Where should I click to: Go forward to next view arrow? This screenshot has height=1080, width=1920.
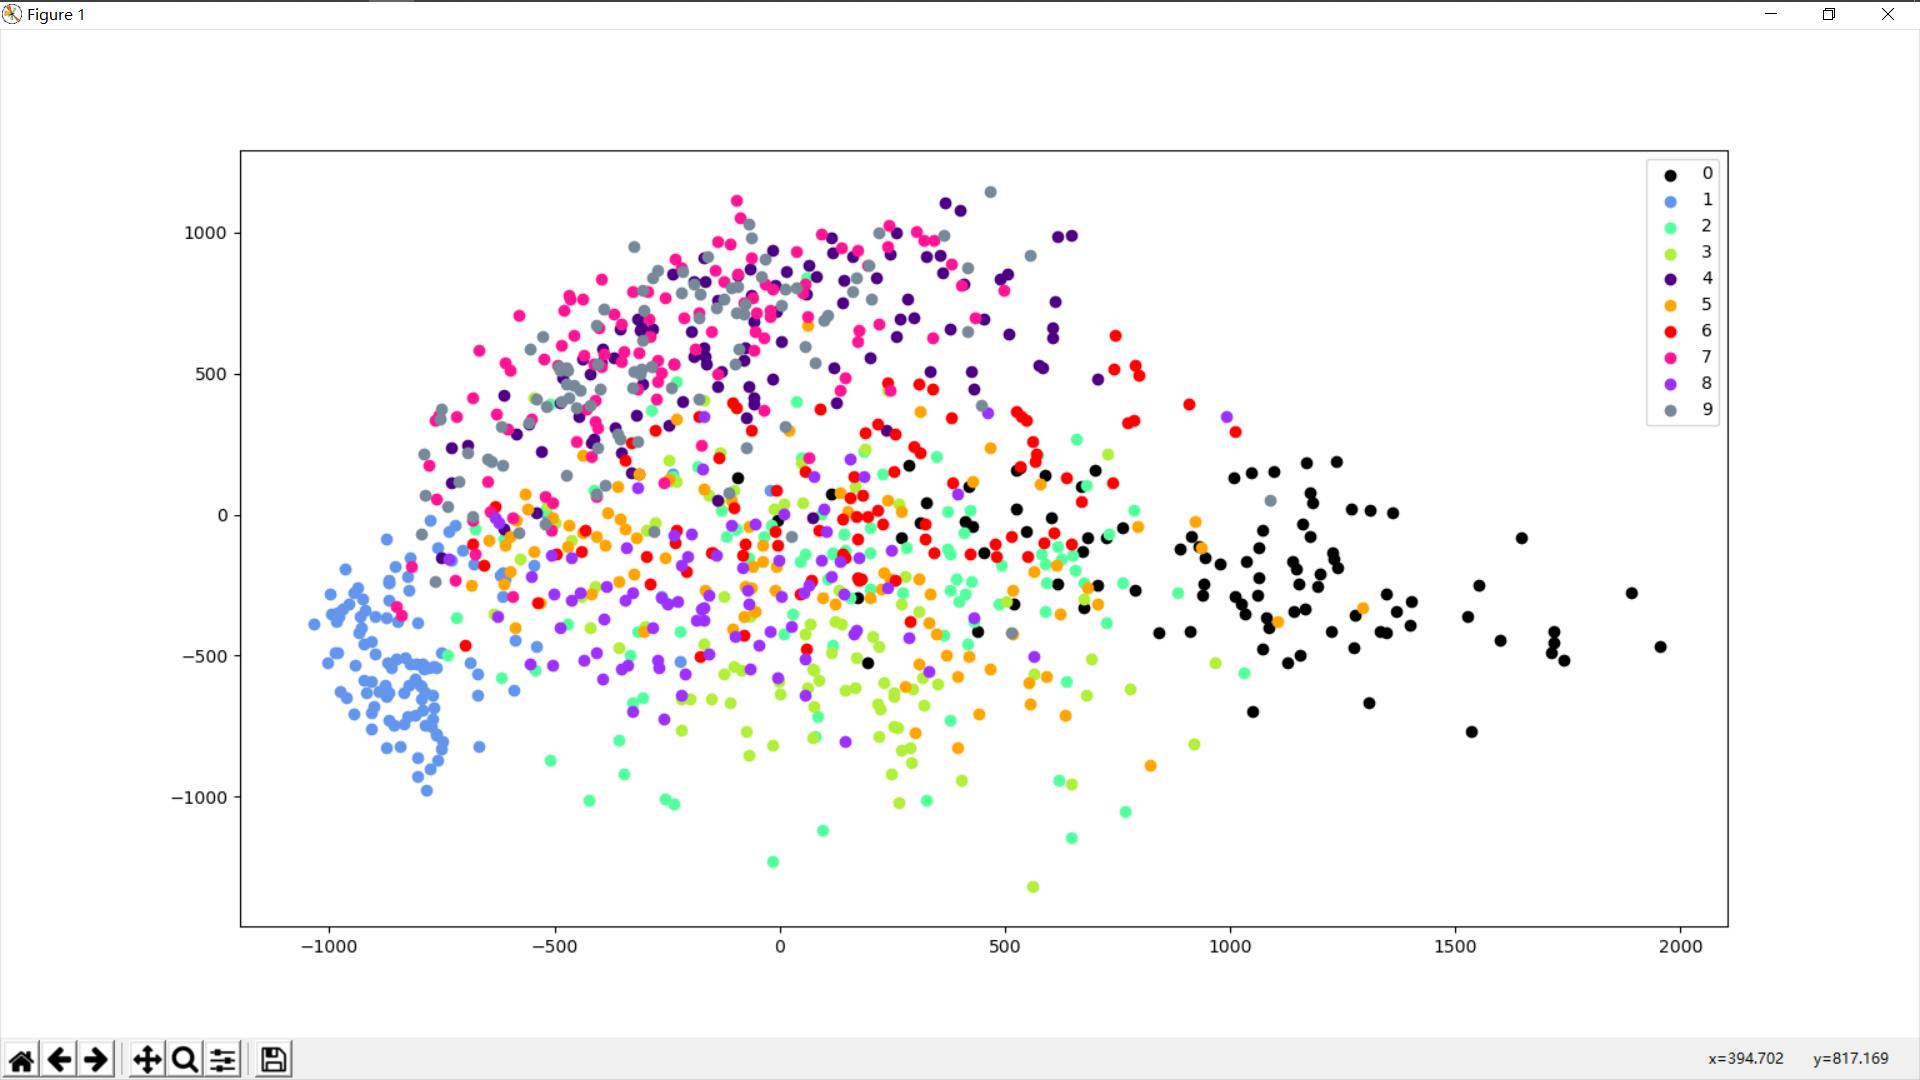coord(96,1059)
